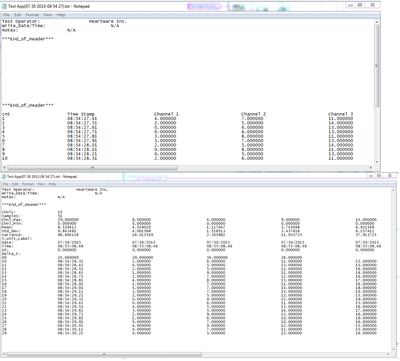Click upper window's vertical scrollbar down arrow
This screenshot has height=361, width=400.
click(x=377, y=162)
